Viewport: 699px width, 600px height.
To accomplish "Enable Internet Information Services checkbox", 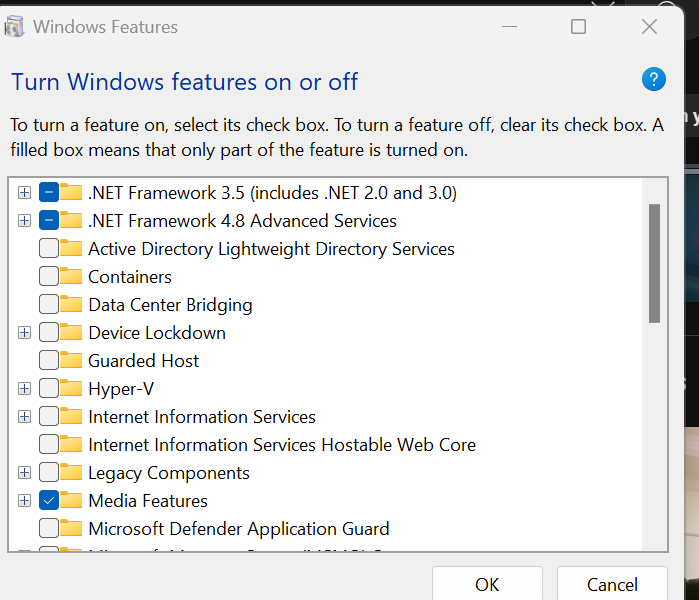I will tap(49, 417).
